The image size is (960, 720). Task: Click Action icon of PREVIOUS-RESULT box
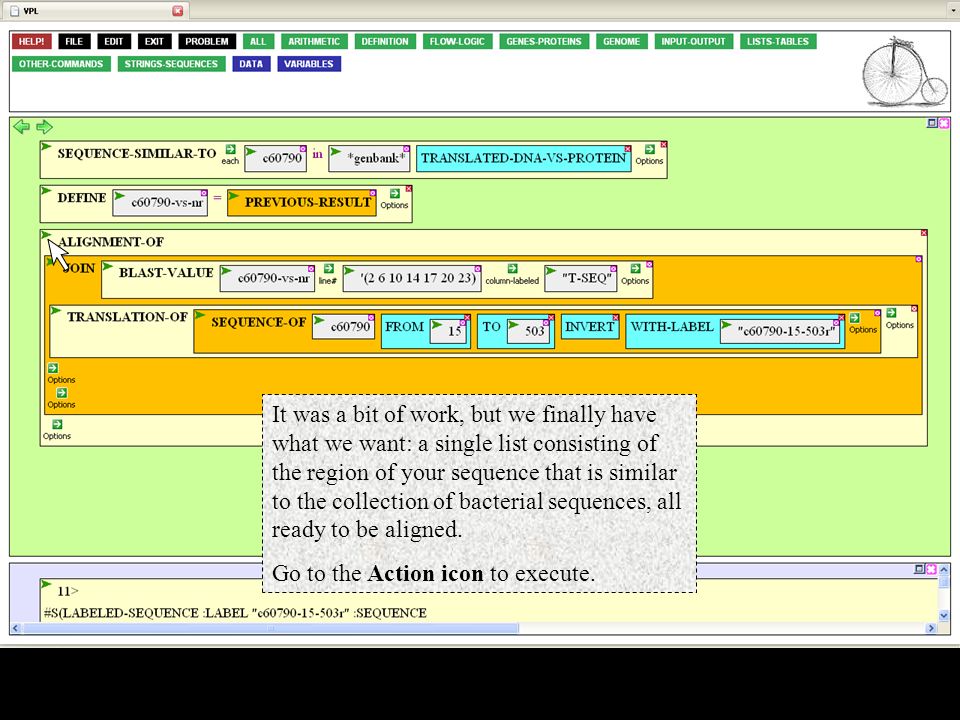point(233,196)
